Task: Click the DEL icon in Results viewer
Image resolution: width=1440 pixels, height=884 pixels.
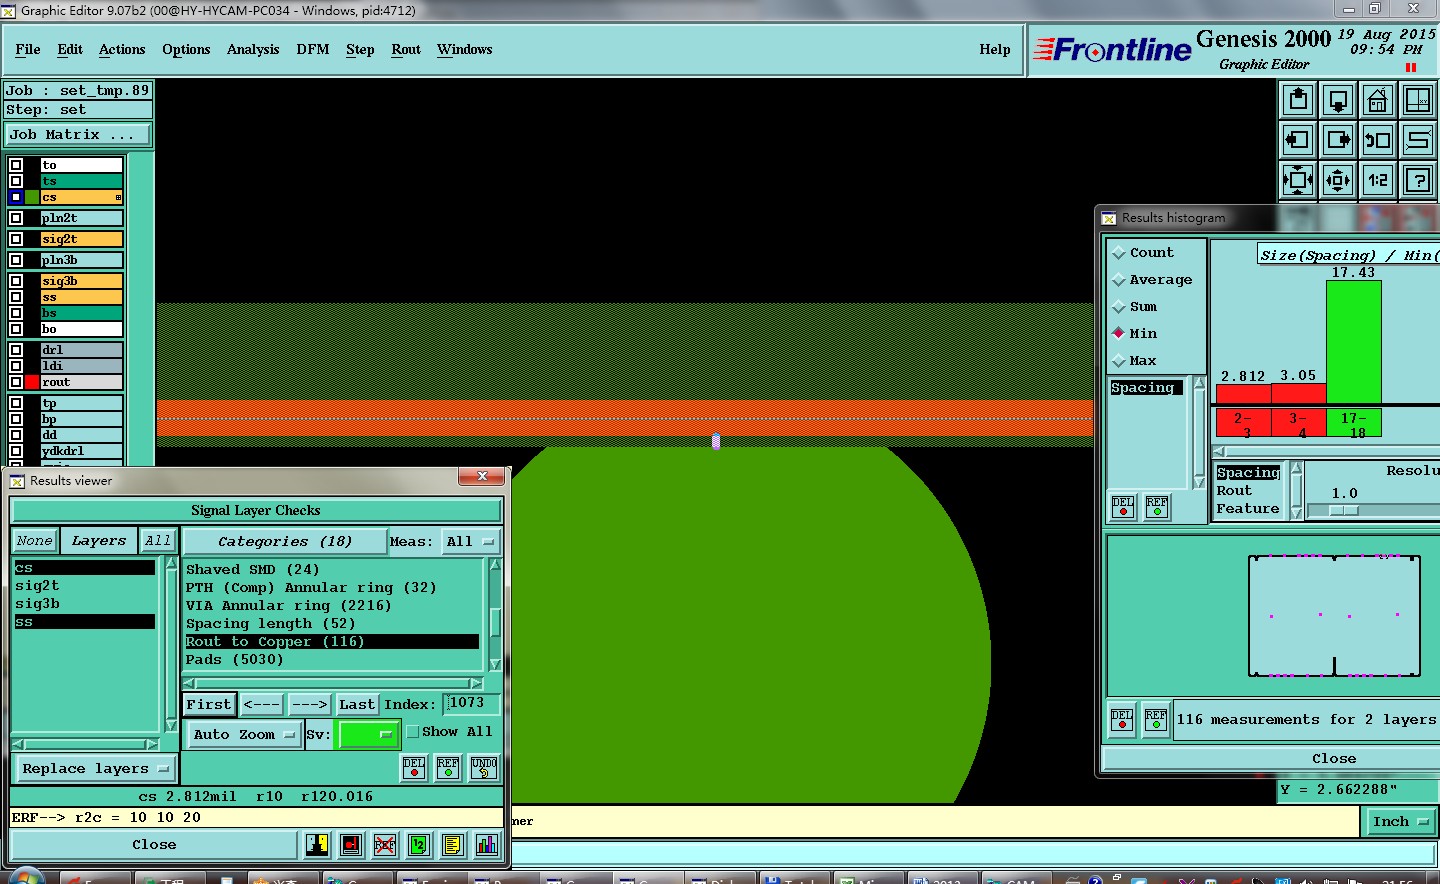Action: pyautogui.click(x=414, y=768)
